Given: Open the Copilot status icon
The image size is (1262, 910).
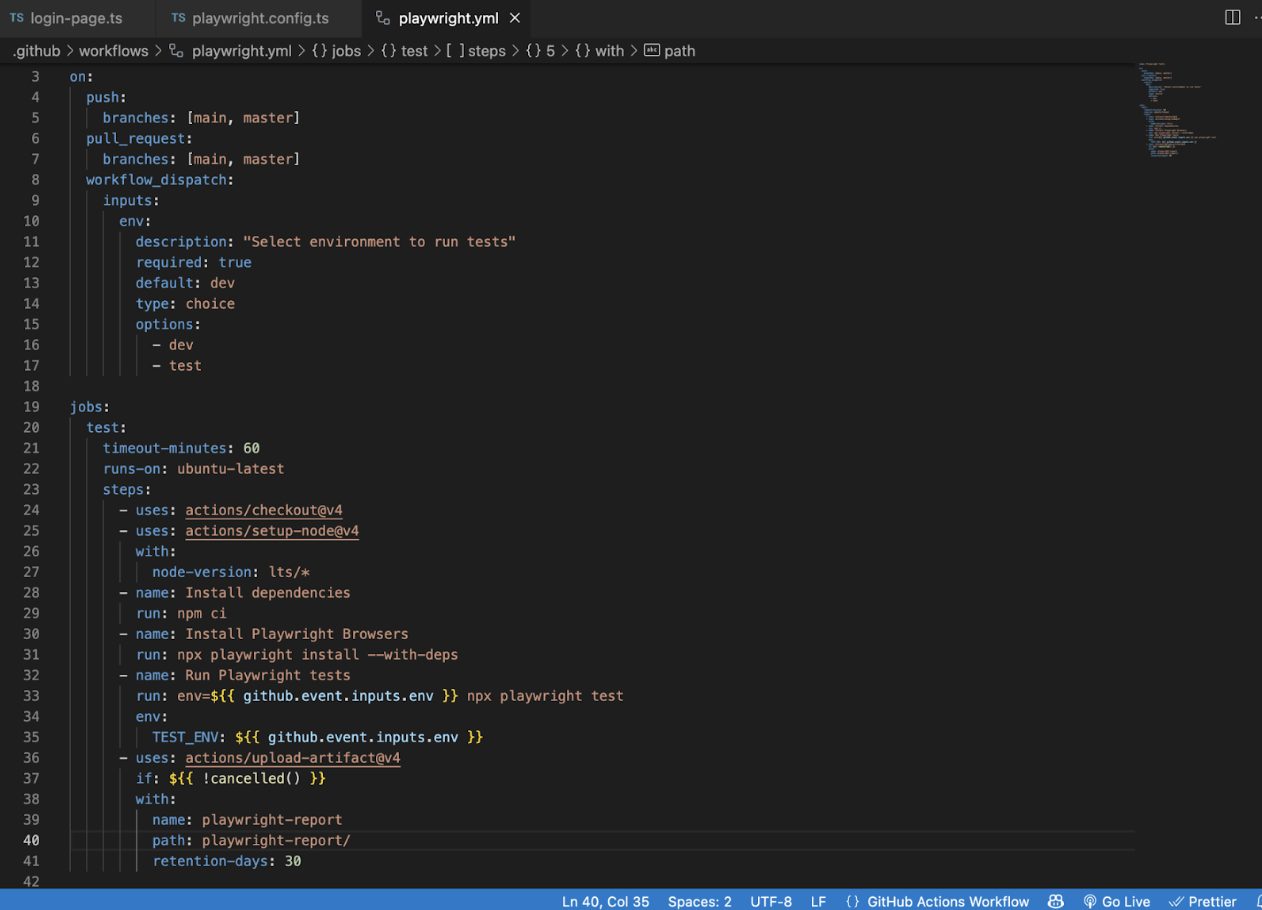Looking at the screenshot, I should 1055,901.
